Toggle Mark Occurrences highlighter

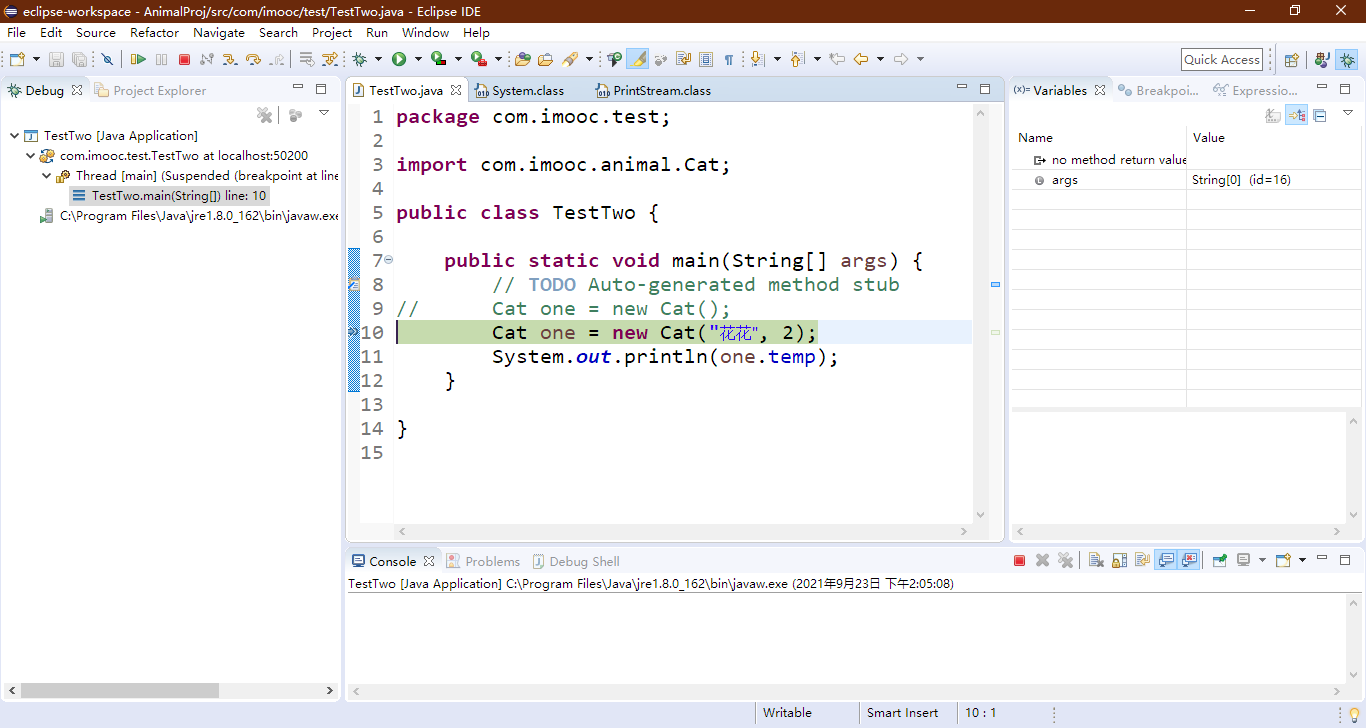637,60
